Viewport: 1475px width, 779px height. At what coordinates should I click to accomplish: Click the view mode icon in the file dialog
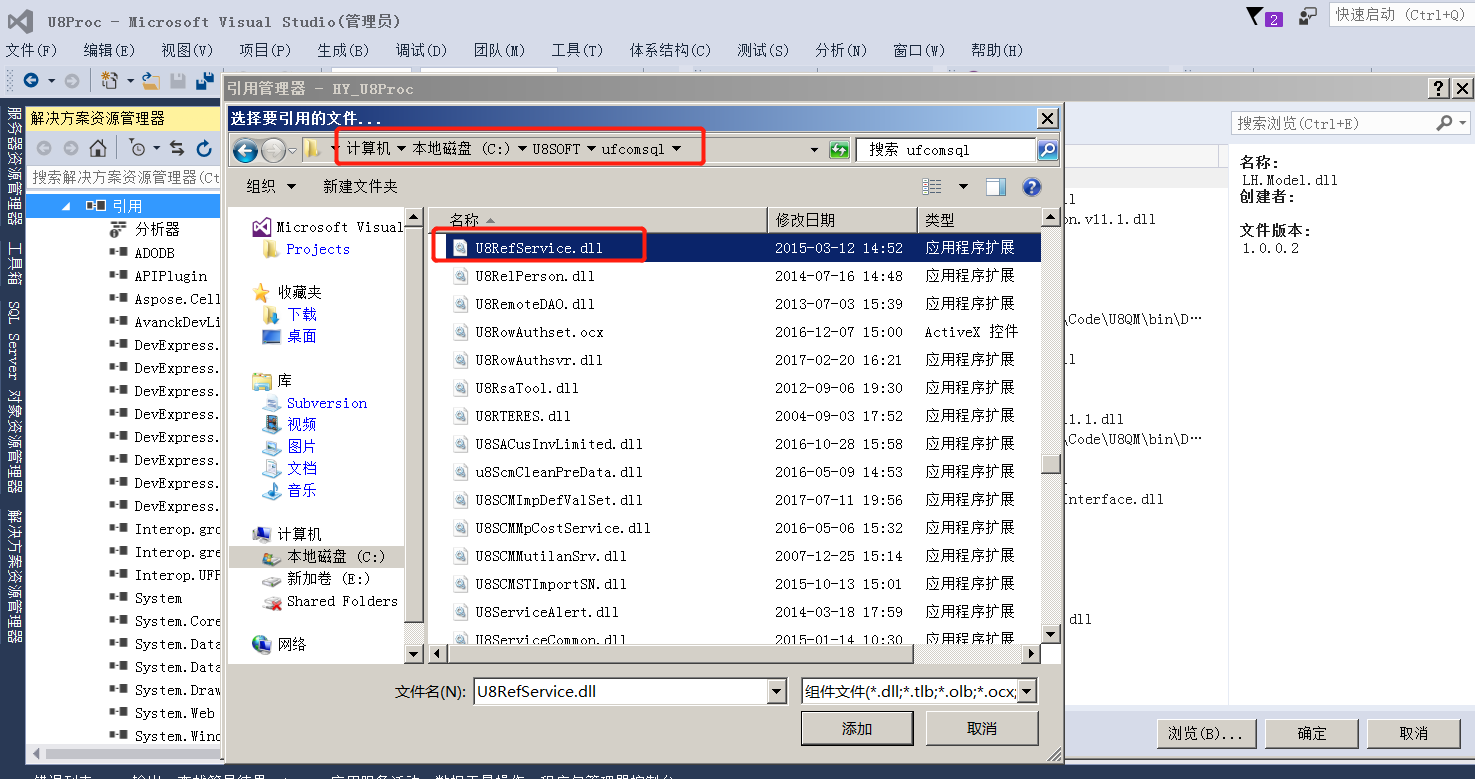[x=932, y=187]
